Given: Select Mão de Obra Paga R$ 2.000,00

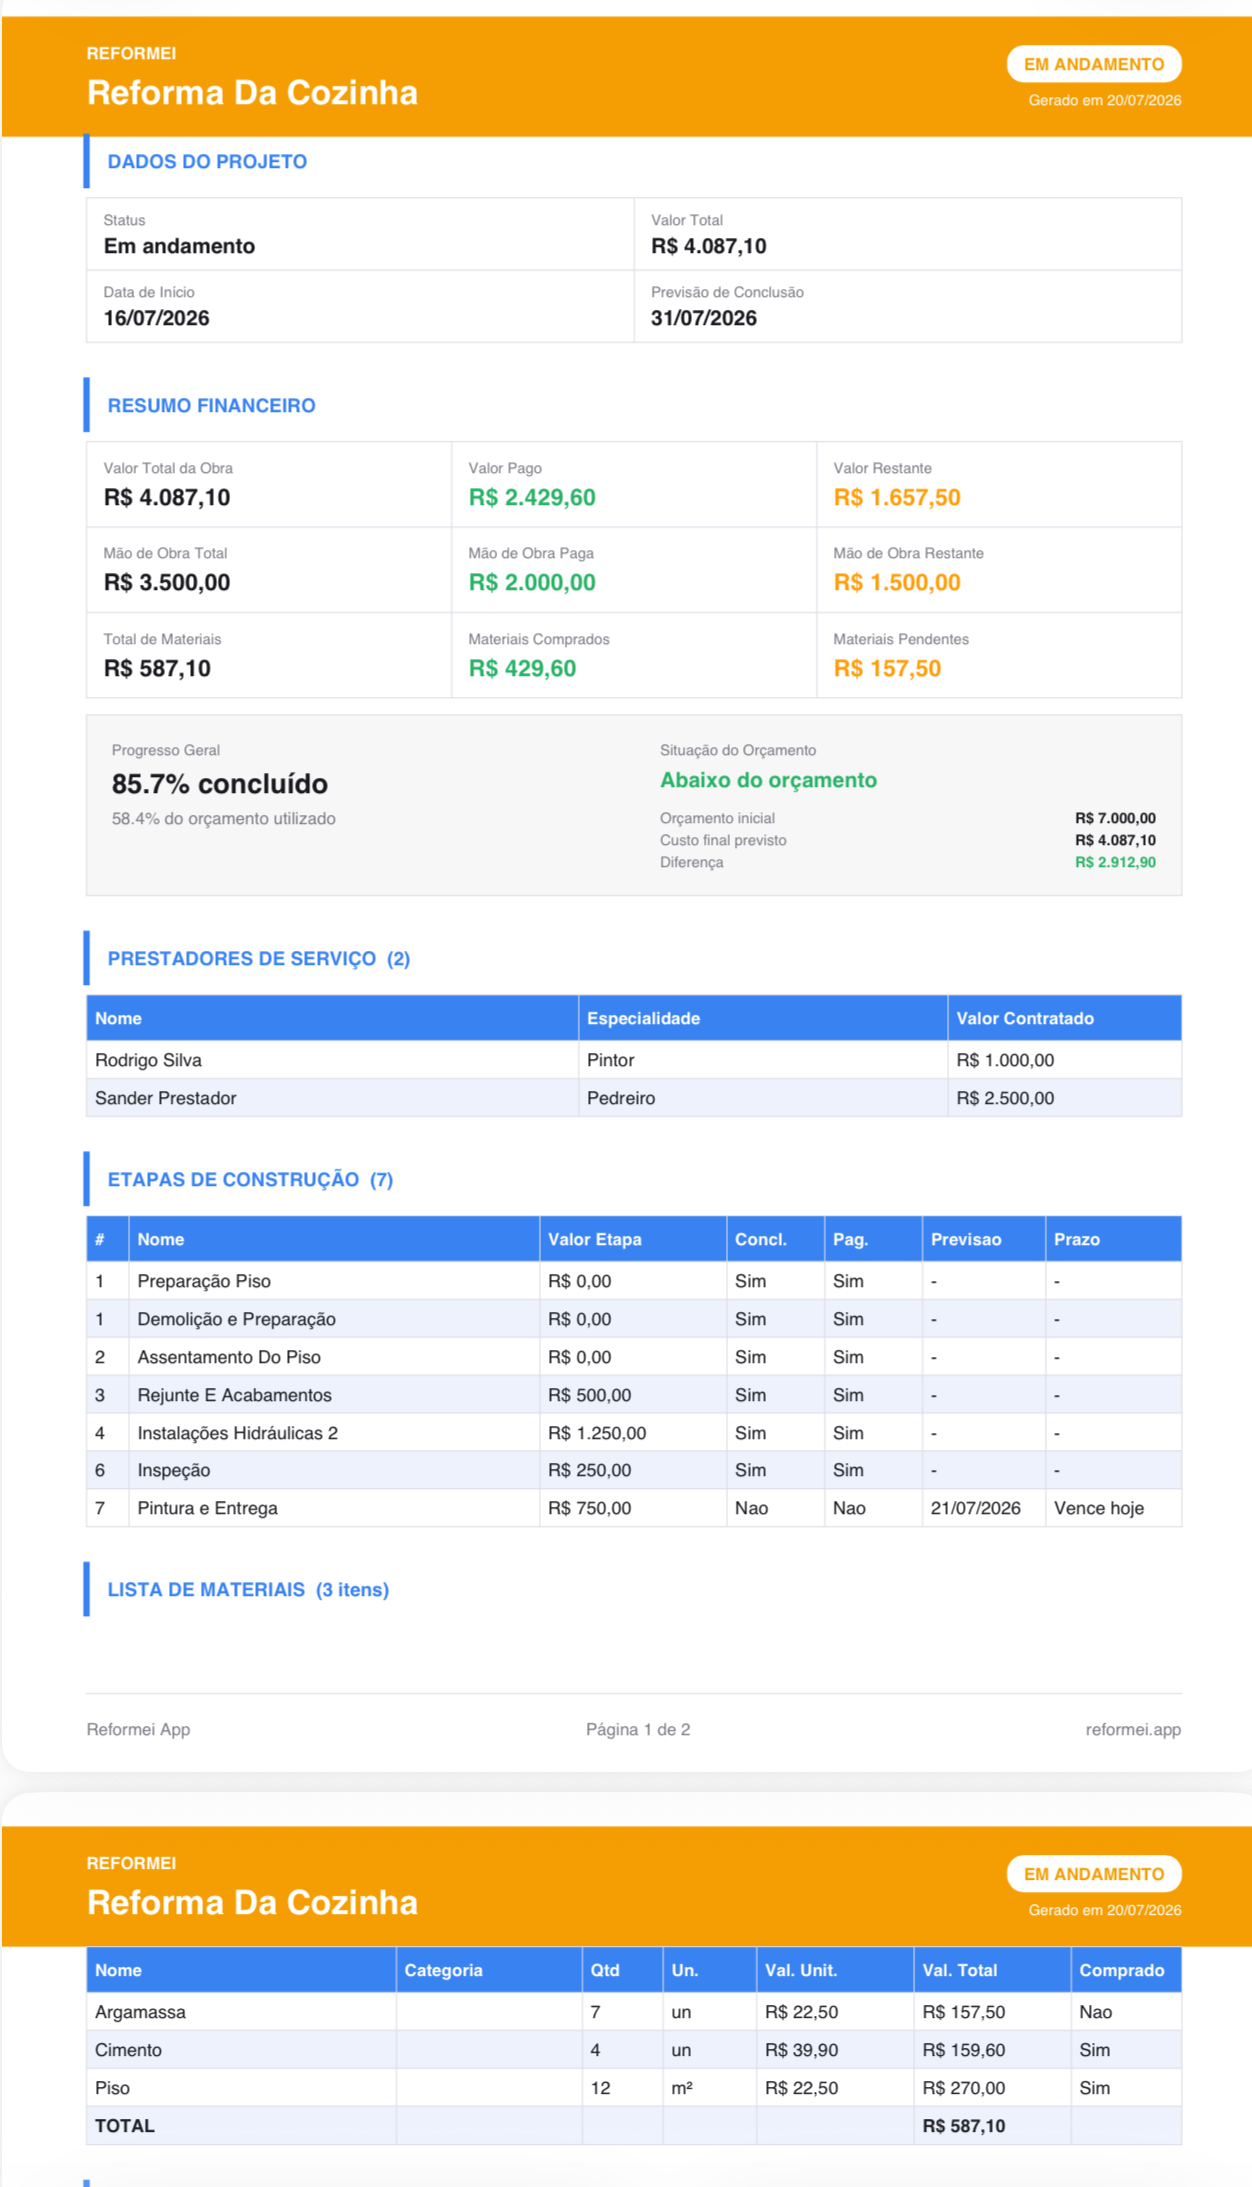Looking at the screenshot, I should tap(532, 583).
